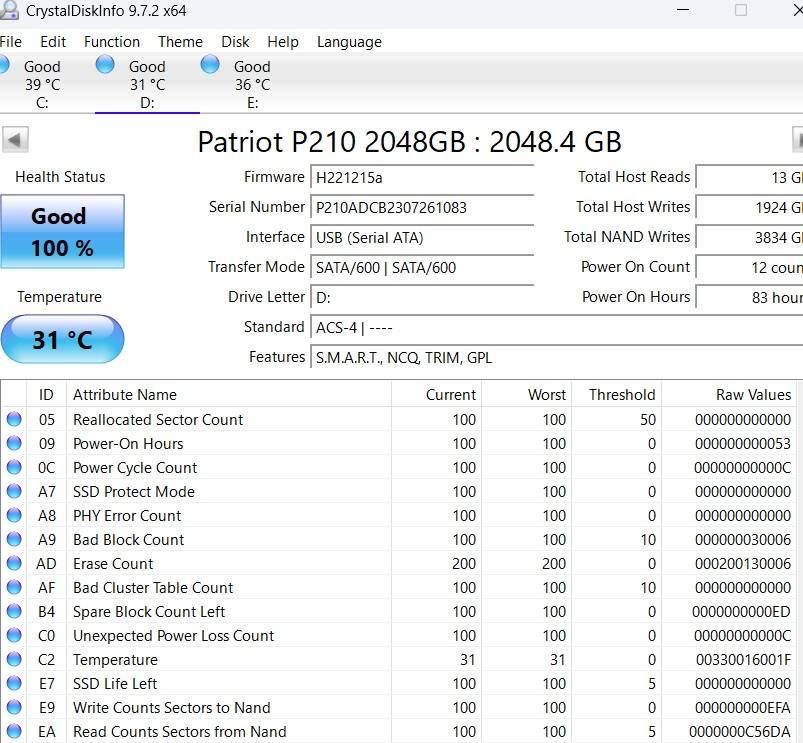Click the status orb beside SSD Life Left
803x743 pixels.
tap(14, 684)
